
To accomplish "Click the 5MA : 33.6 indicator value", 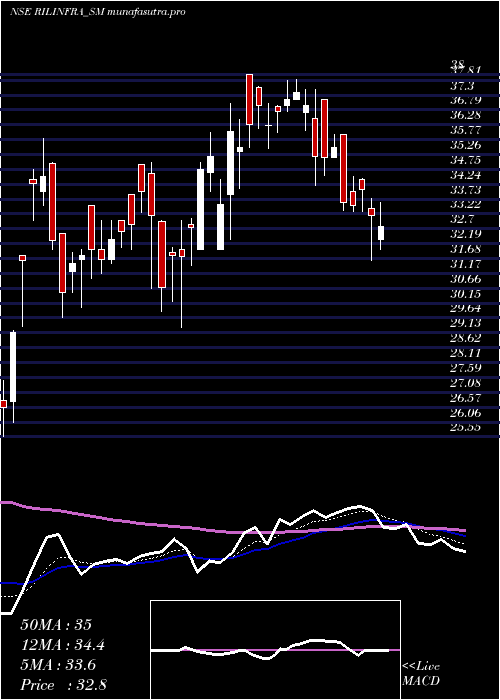I will tap(60, 665).
